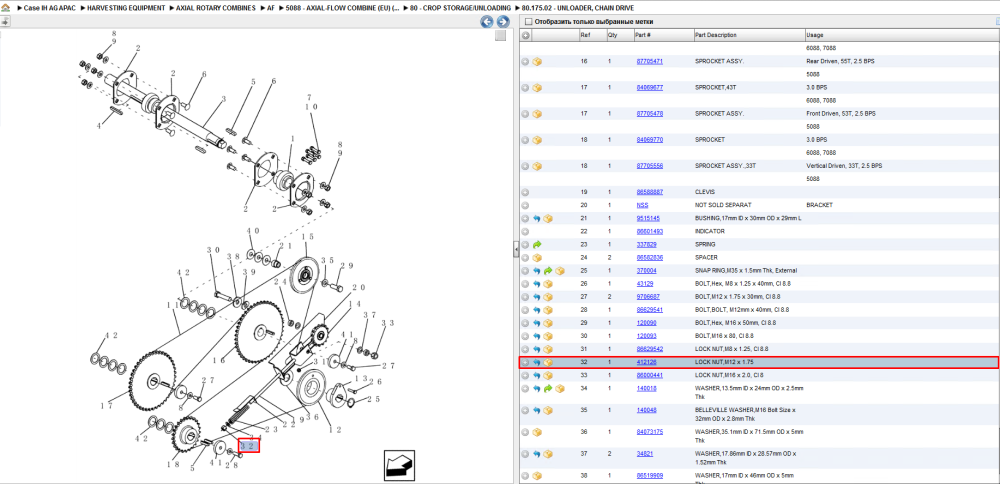
Task: Click the box icon for SPACER row 24
Action: pyautogui.click(x=537, y=258)
